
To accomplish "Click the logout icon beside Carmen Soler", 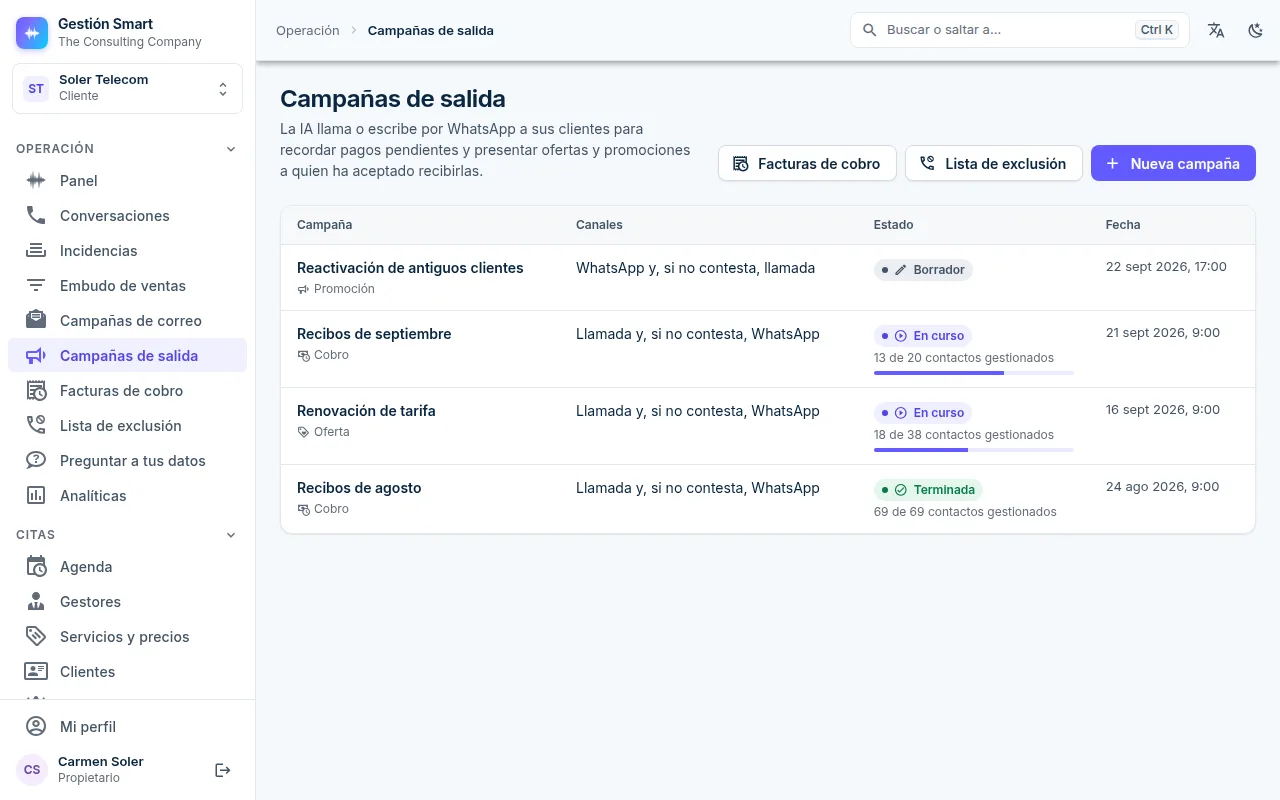I will 223,770.
